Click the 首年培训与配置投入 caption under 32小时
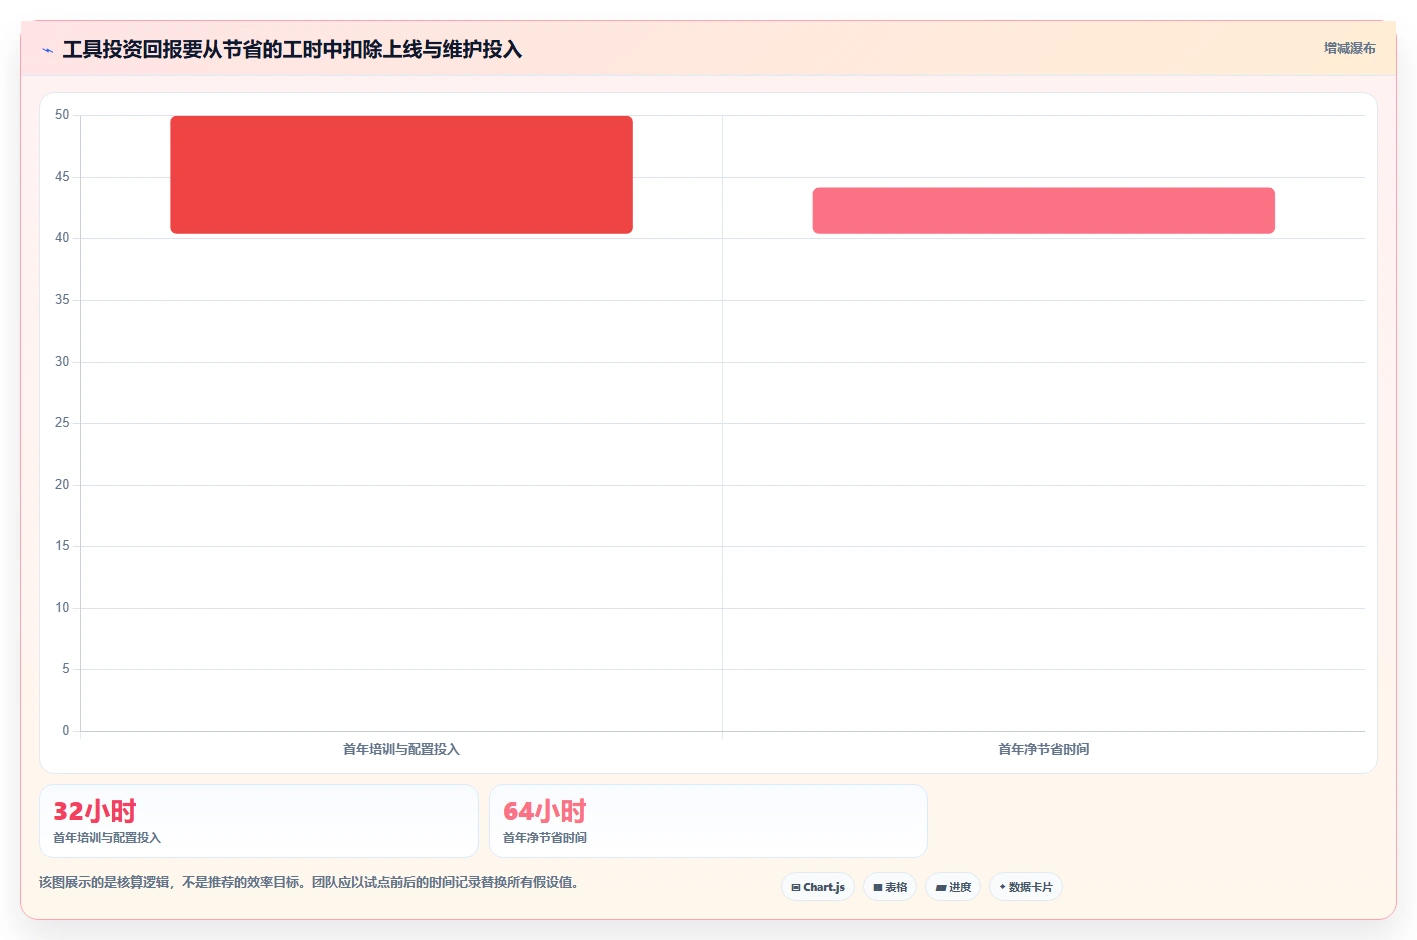This screenshot has height=940, width=1417. (107, 838)
